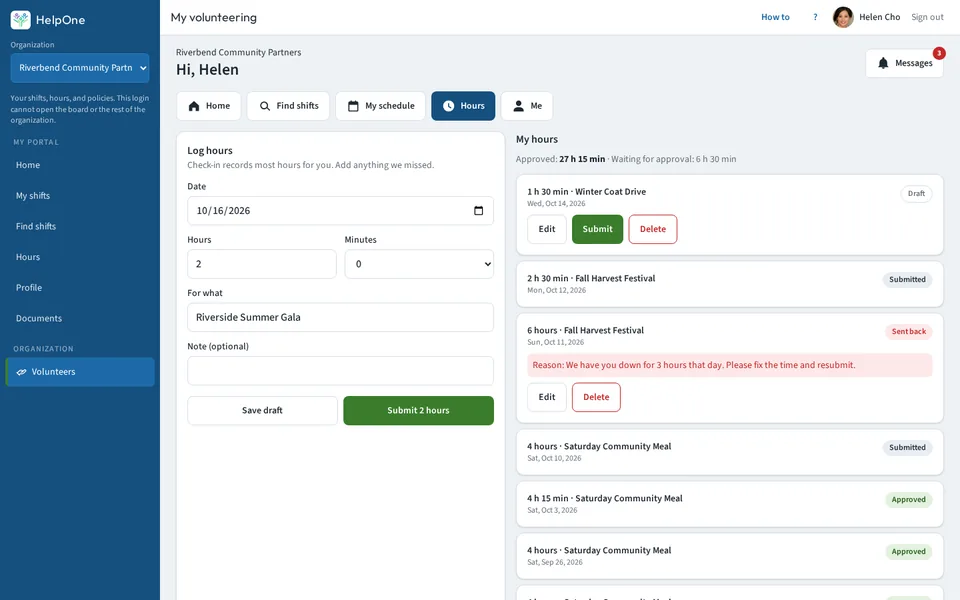Open the Messages bell icon
960x600 pixels.
point(883,63)
